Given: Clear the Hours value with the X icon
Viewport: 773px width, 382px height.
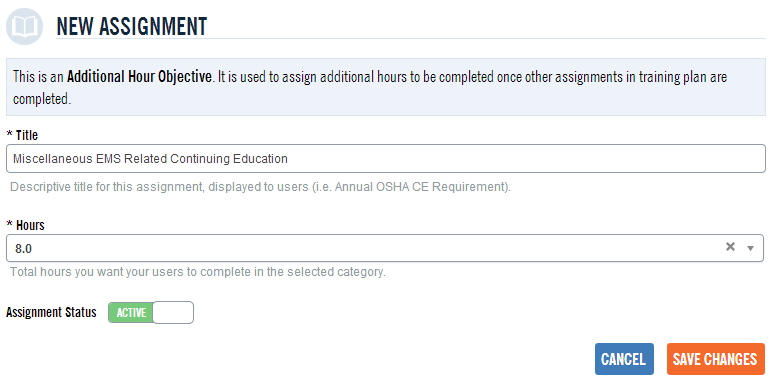Looking at the screenshot, I should click(730, 247).
